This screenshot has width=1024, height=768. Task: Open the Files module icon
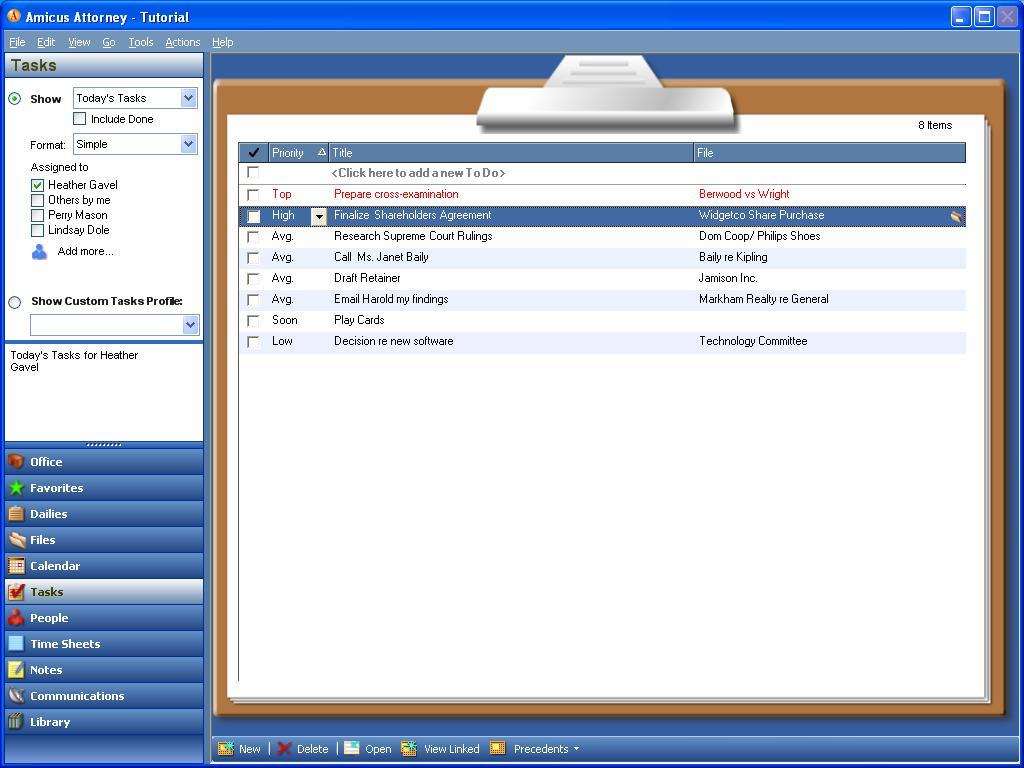coord(16,540)
